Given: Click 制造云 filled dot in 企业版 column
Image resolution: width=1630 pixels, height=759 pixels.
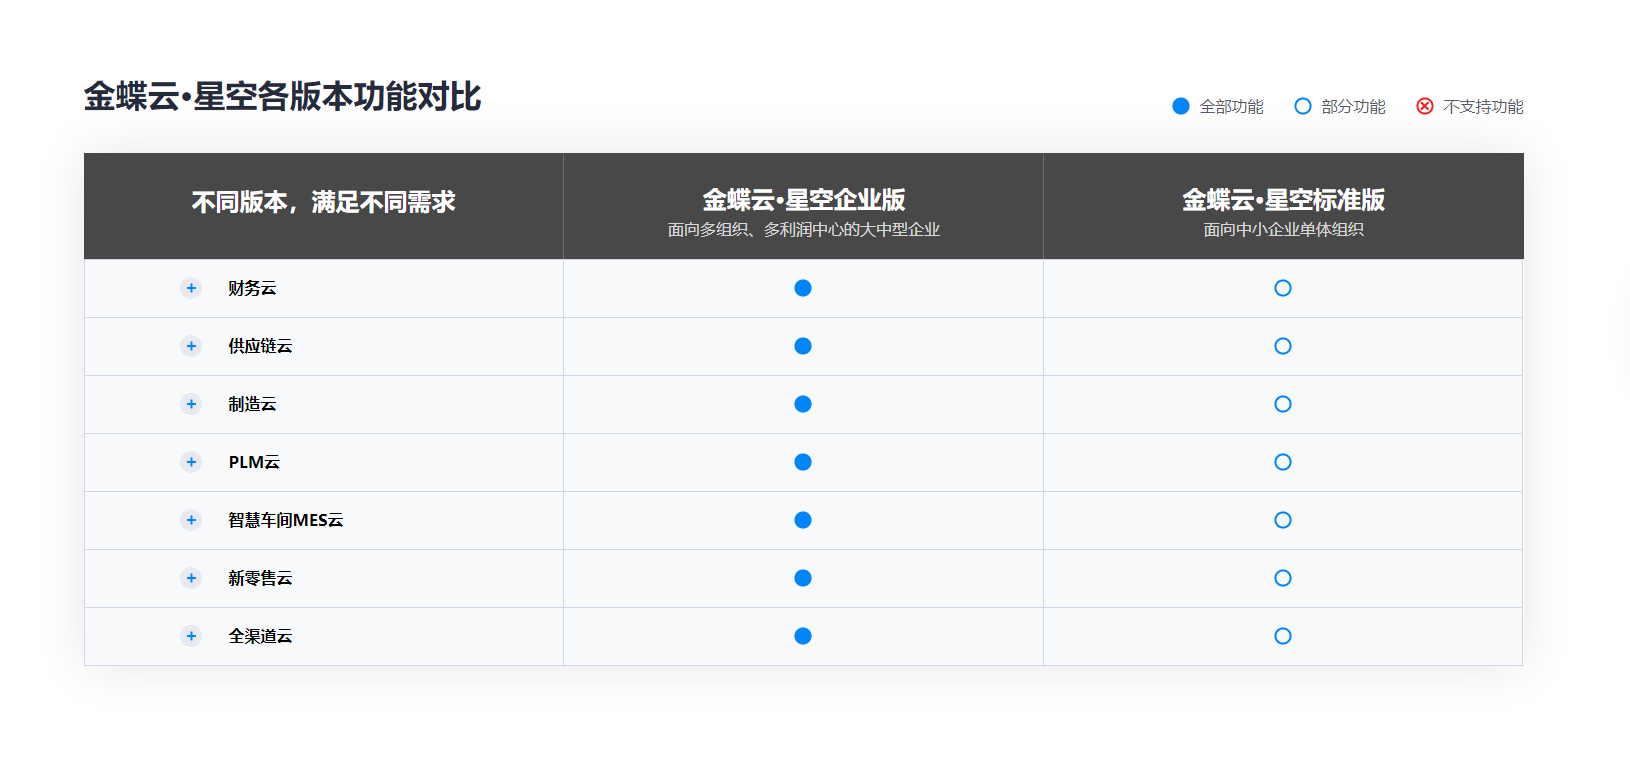Looking at the screenshot, I should tap(803, 404).
